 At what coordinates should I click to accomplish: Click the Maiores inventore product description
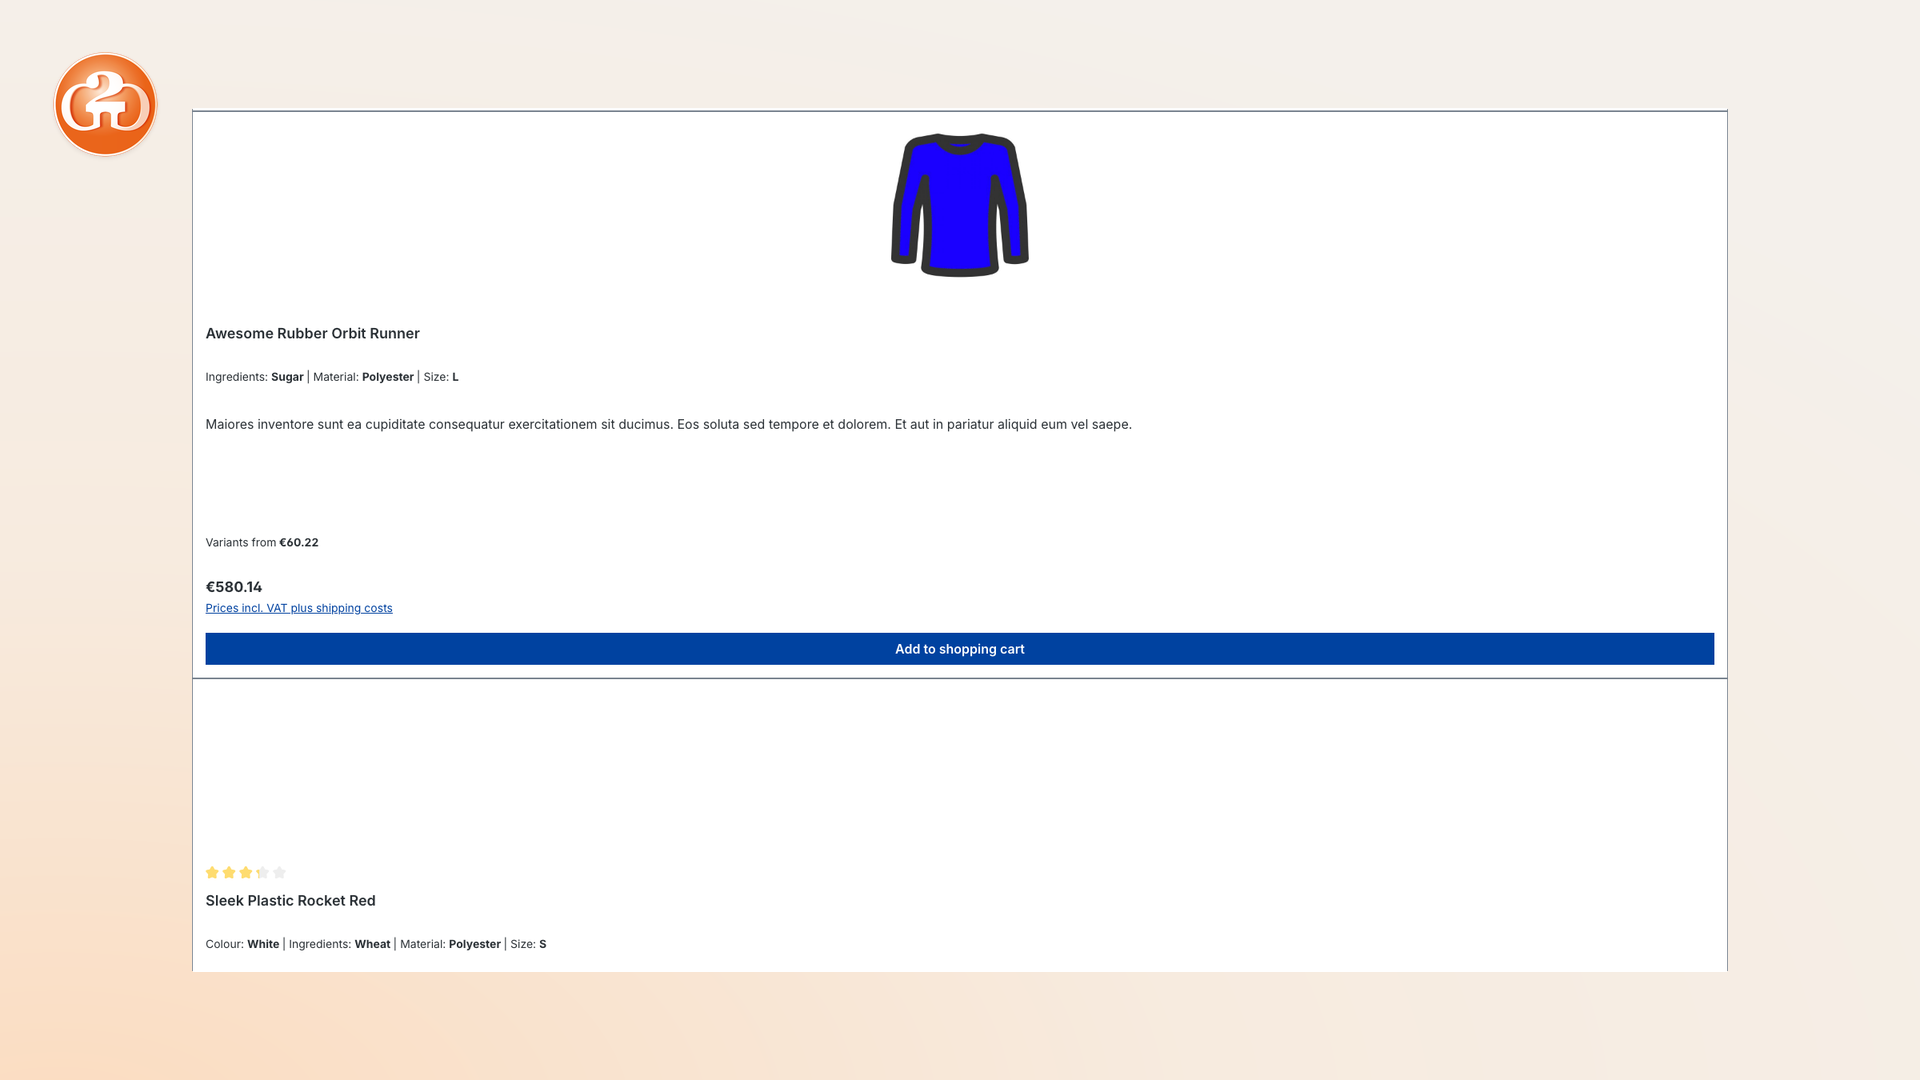point(668,424)
